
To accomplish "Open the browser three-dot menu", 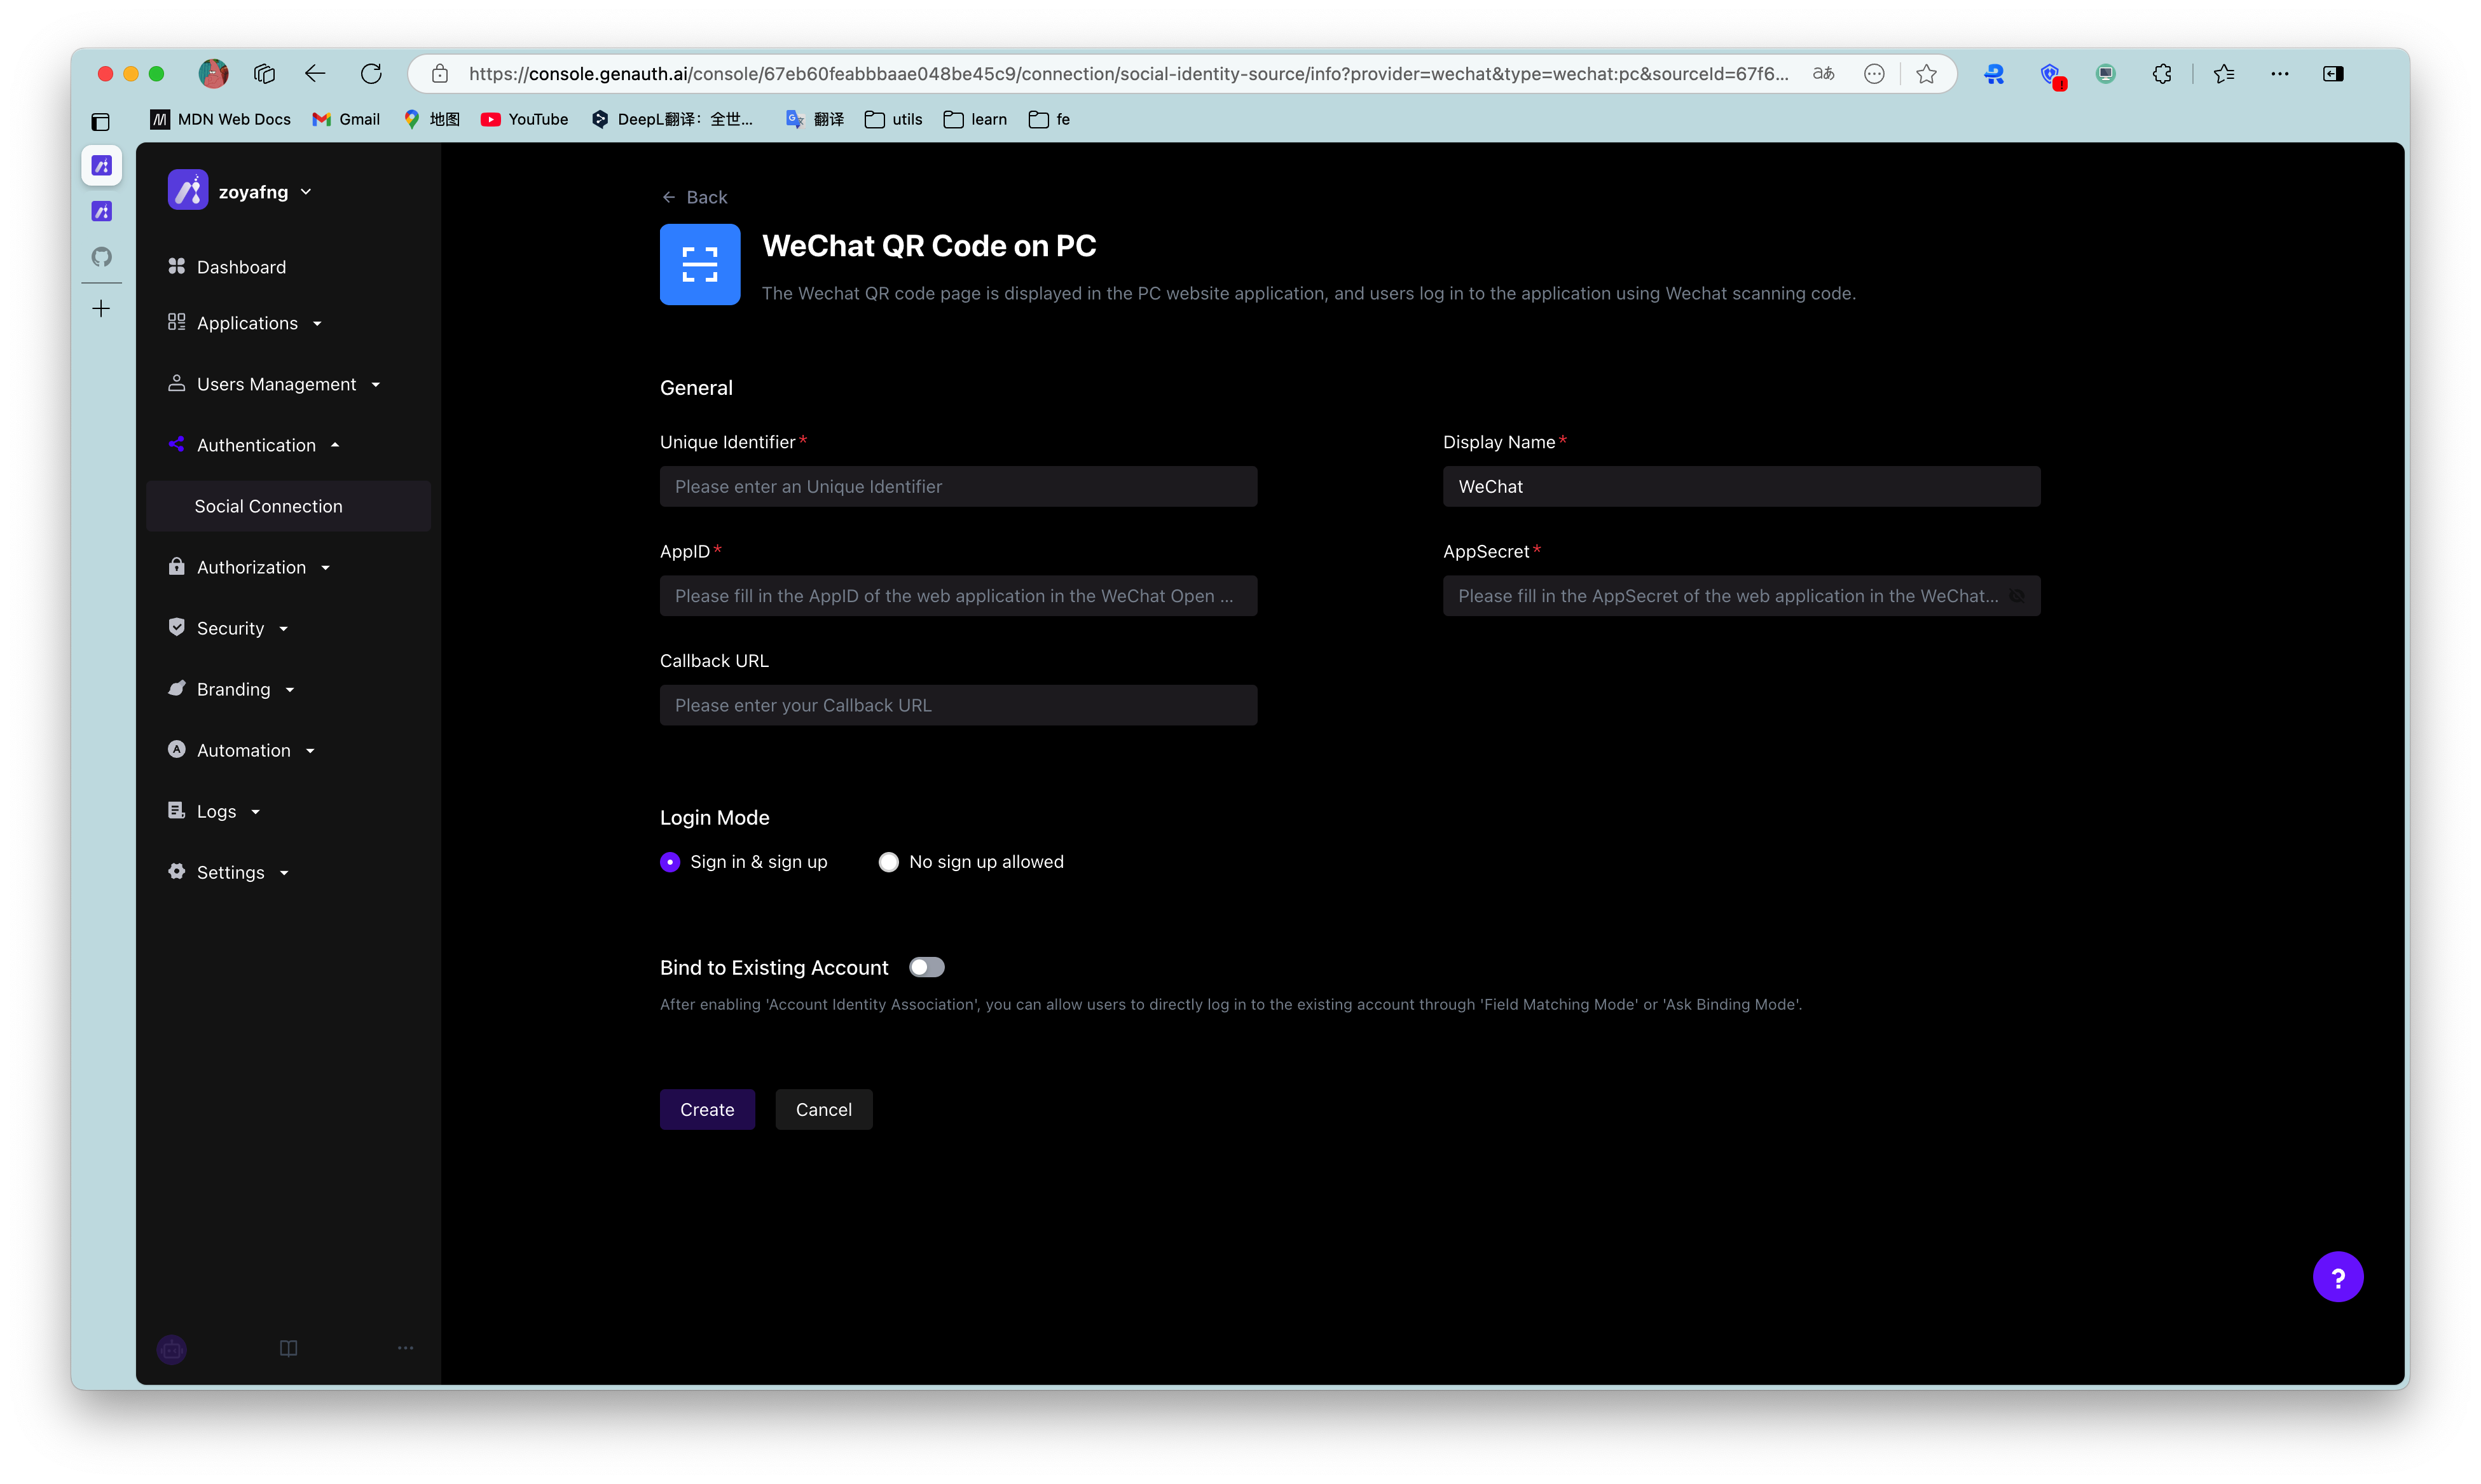I will pos(2280,73).
